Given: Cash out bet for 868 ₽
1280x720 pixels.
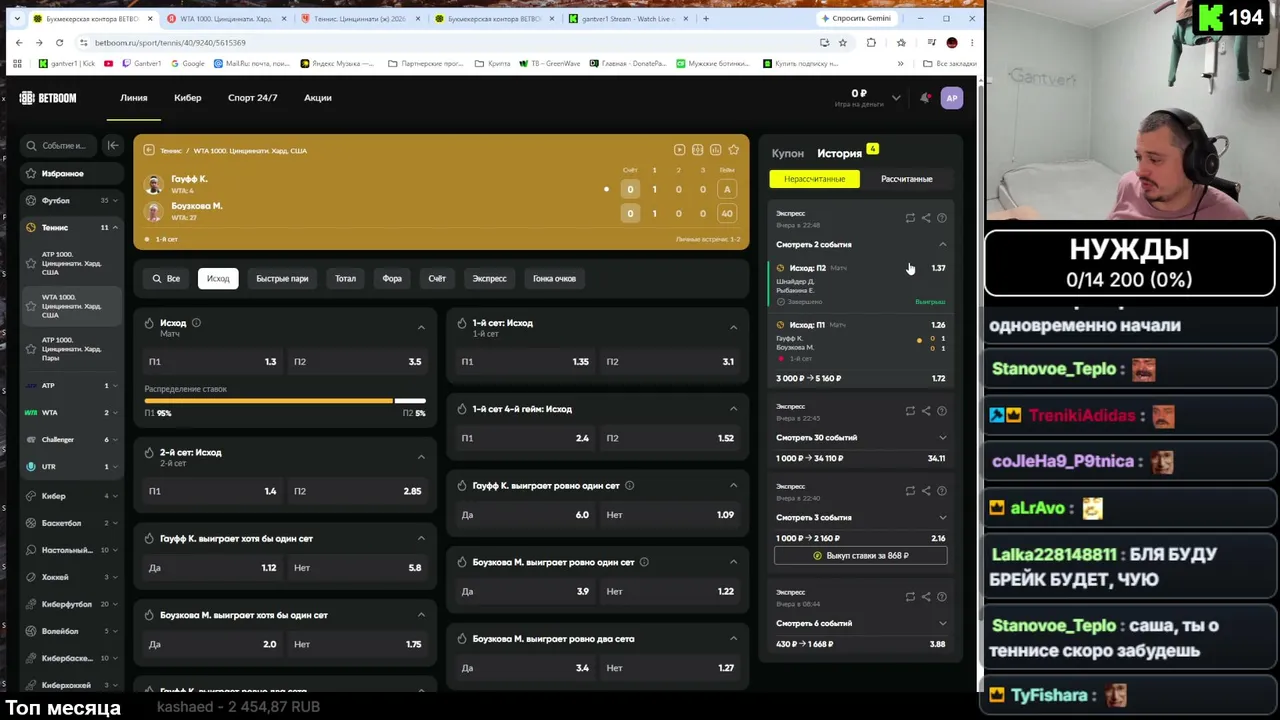Looking at the screenshot, I should (861, 556).
